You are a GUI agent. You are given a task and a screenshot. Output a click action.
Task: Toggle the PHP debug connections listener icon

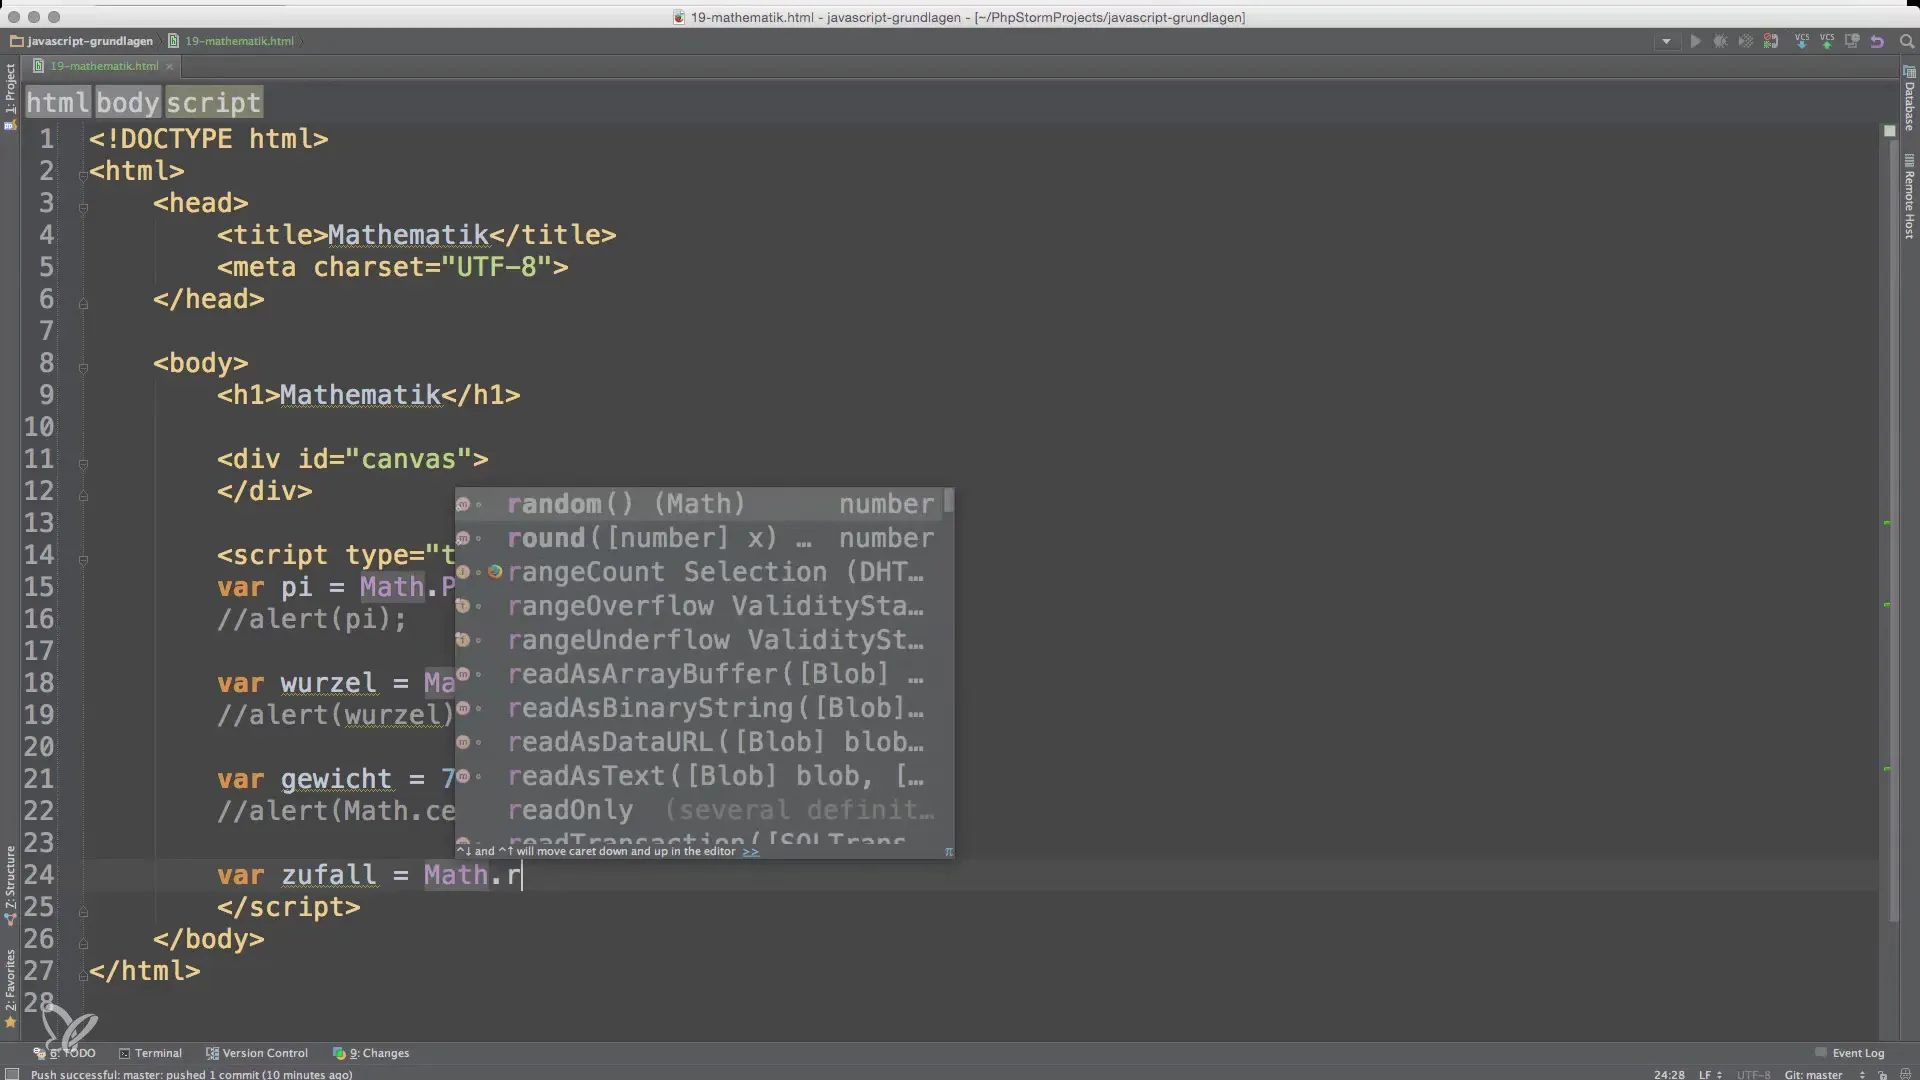[x=1771, y=42]
